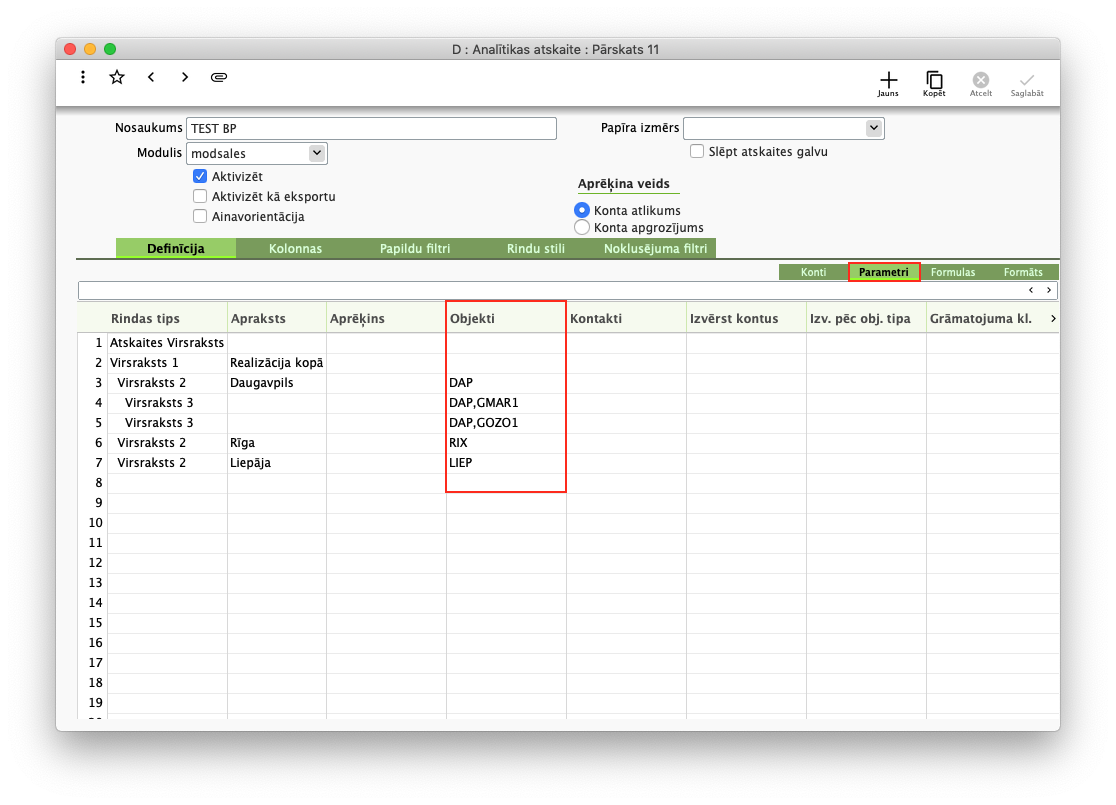Click the DAP object cell in row 3

tap(506, 382)
